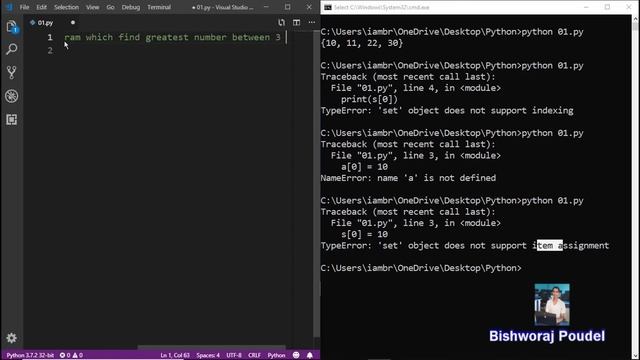Click the vertical scrollbar of cmd window
This screenshot has height=360, width=640.
[636, 187]
